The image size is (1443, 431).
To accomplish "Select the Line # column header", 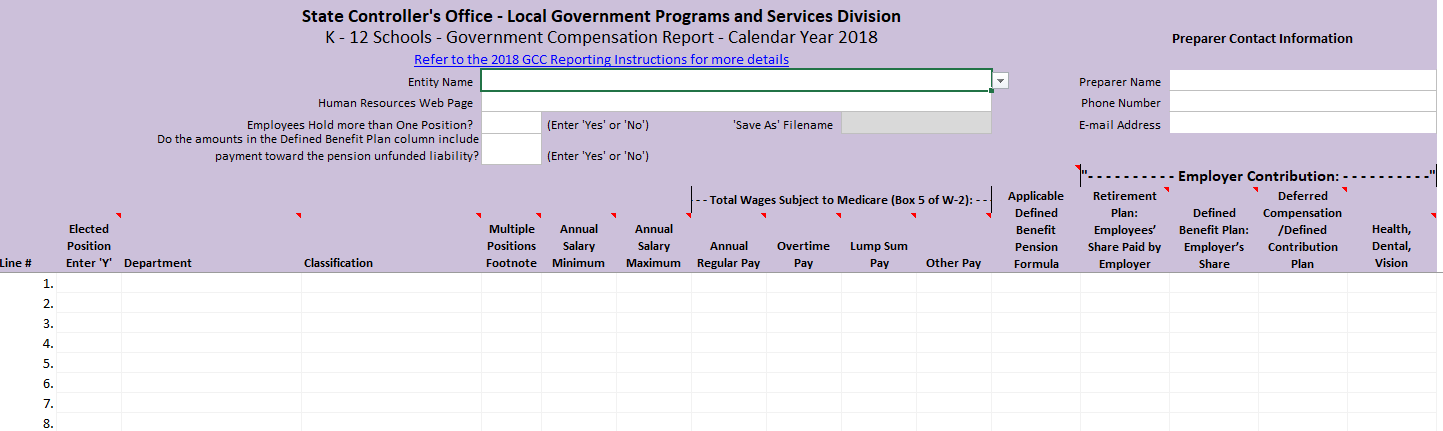I will (16, 263).
